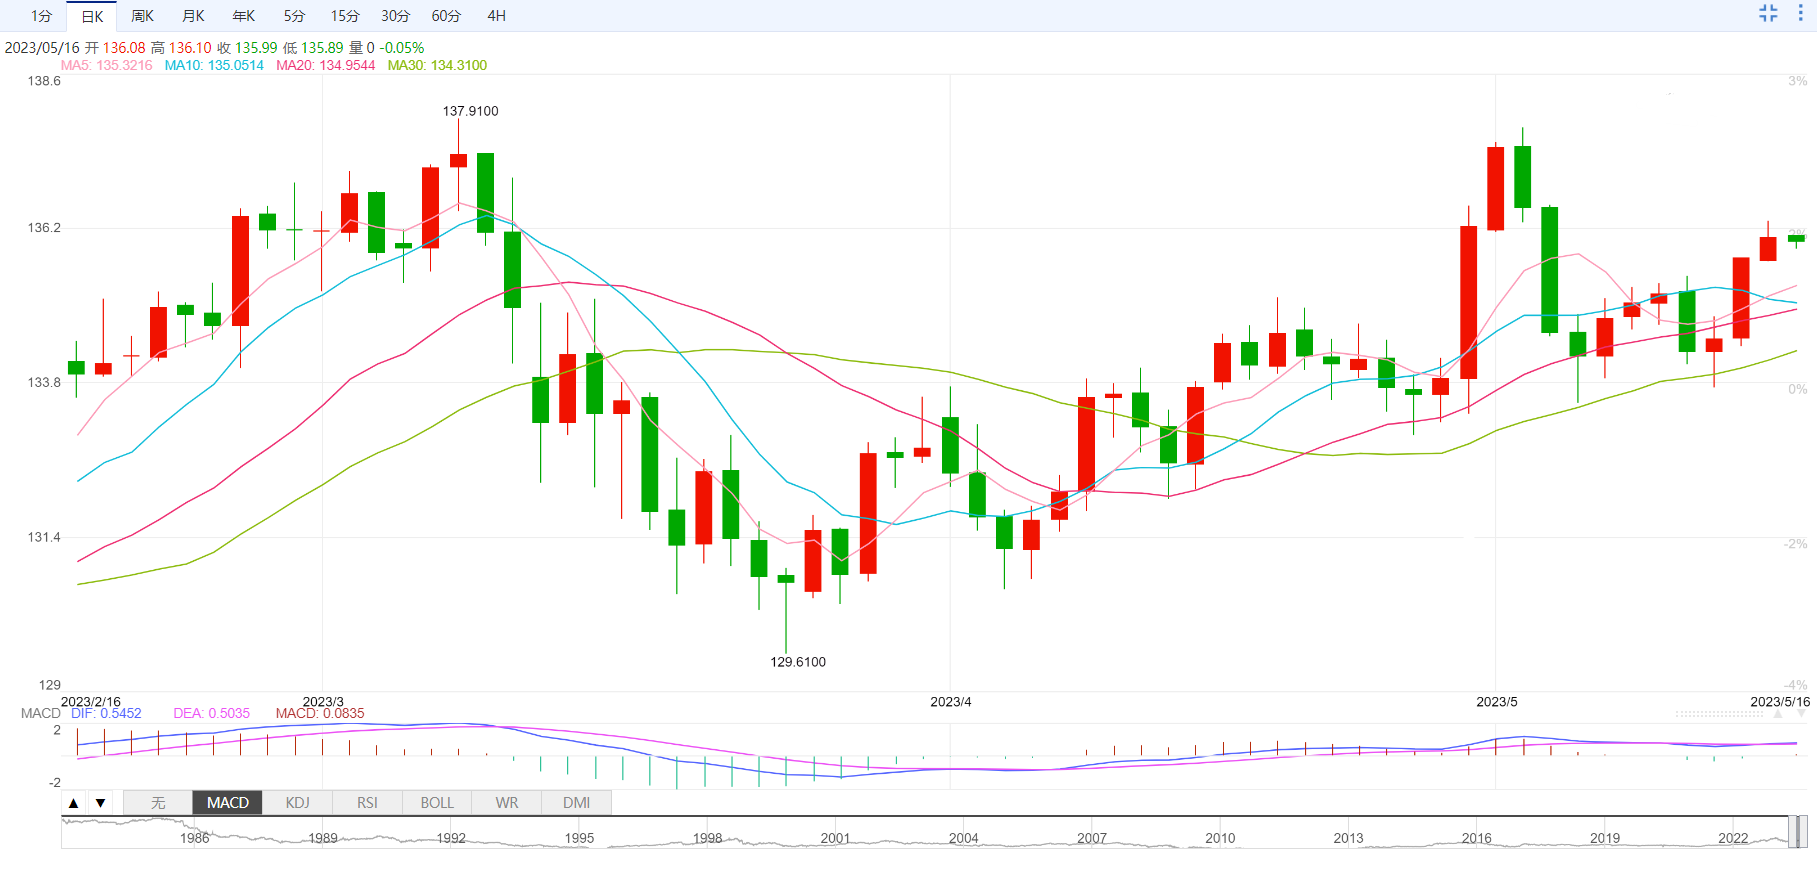Click the DEA: 0.5035 MACD value
1817x887 pixels.
click(212, 713)
